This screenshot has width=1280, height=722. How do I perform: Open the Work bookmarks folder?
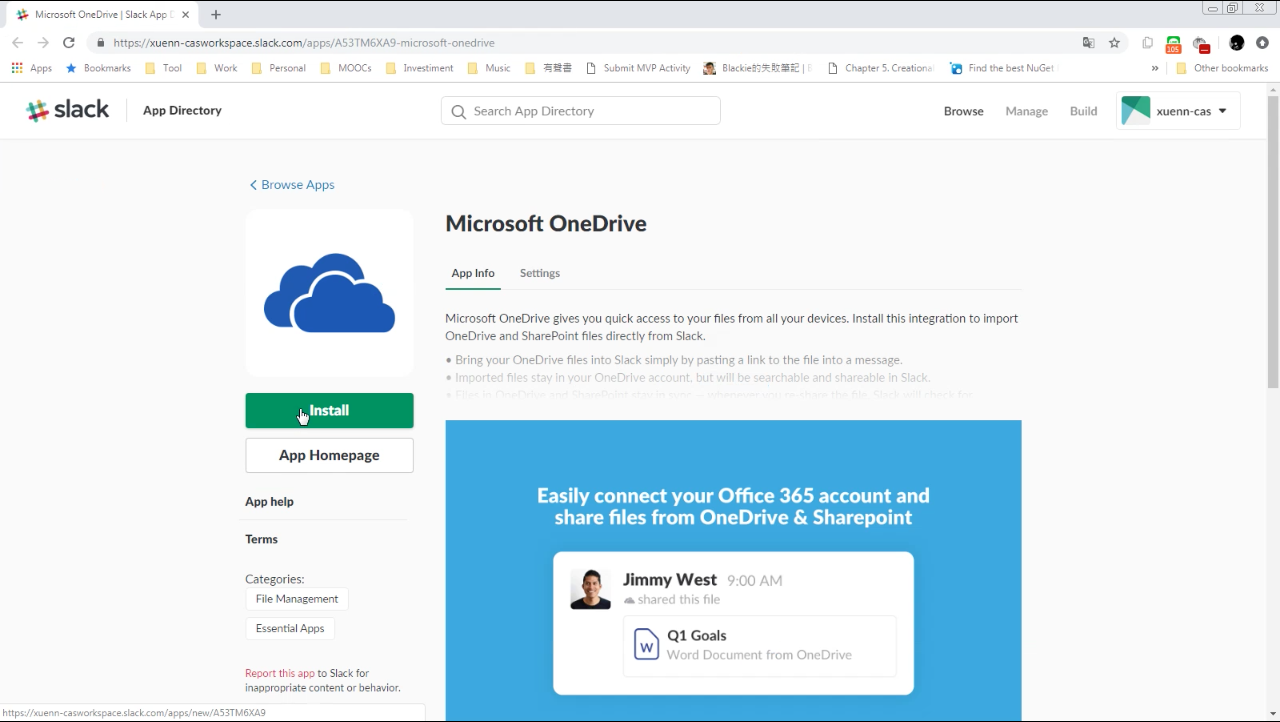tap(216, 68)
